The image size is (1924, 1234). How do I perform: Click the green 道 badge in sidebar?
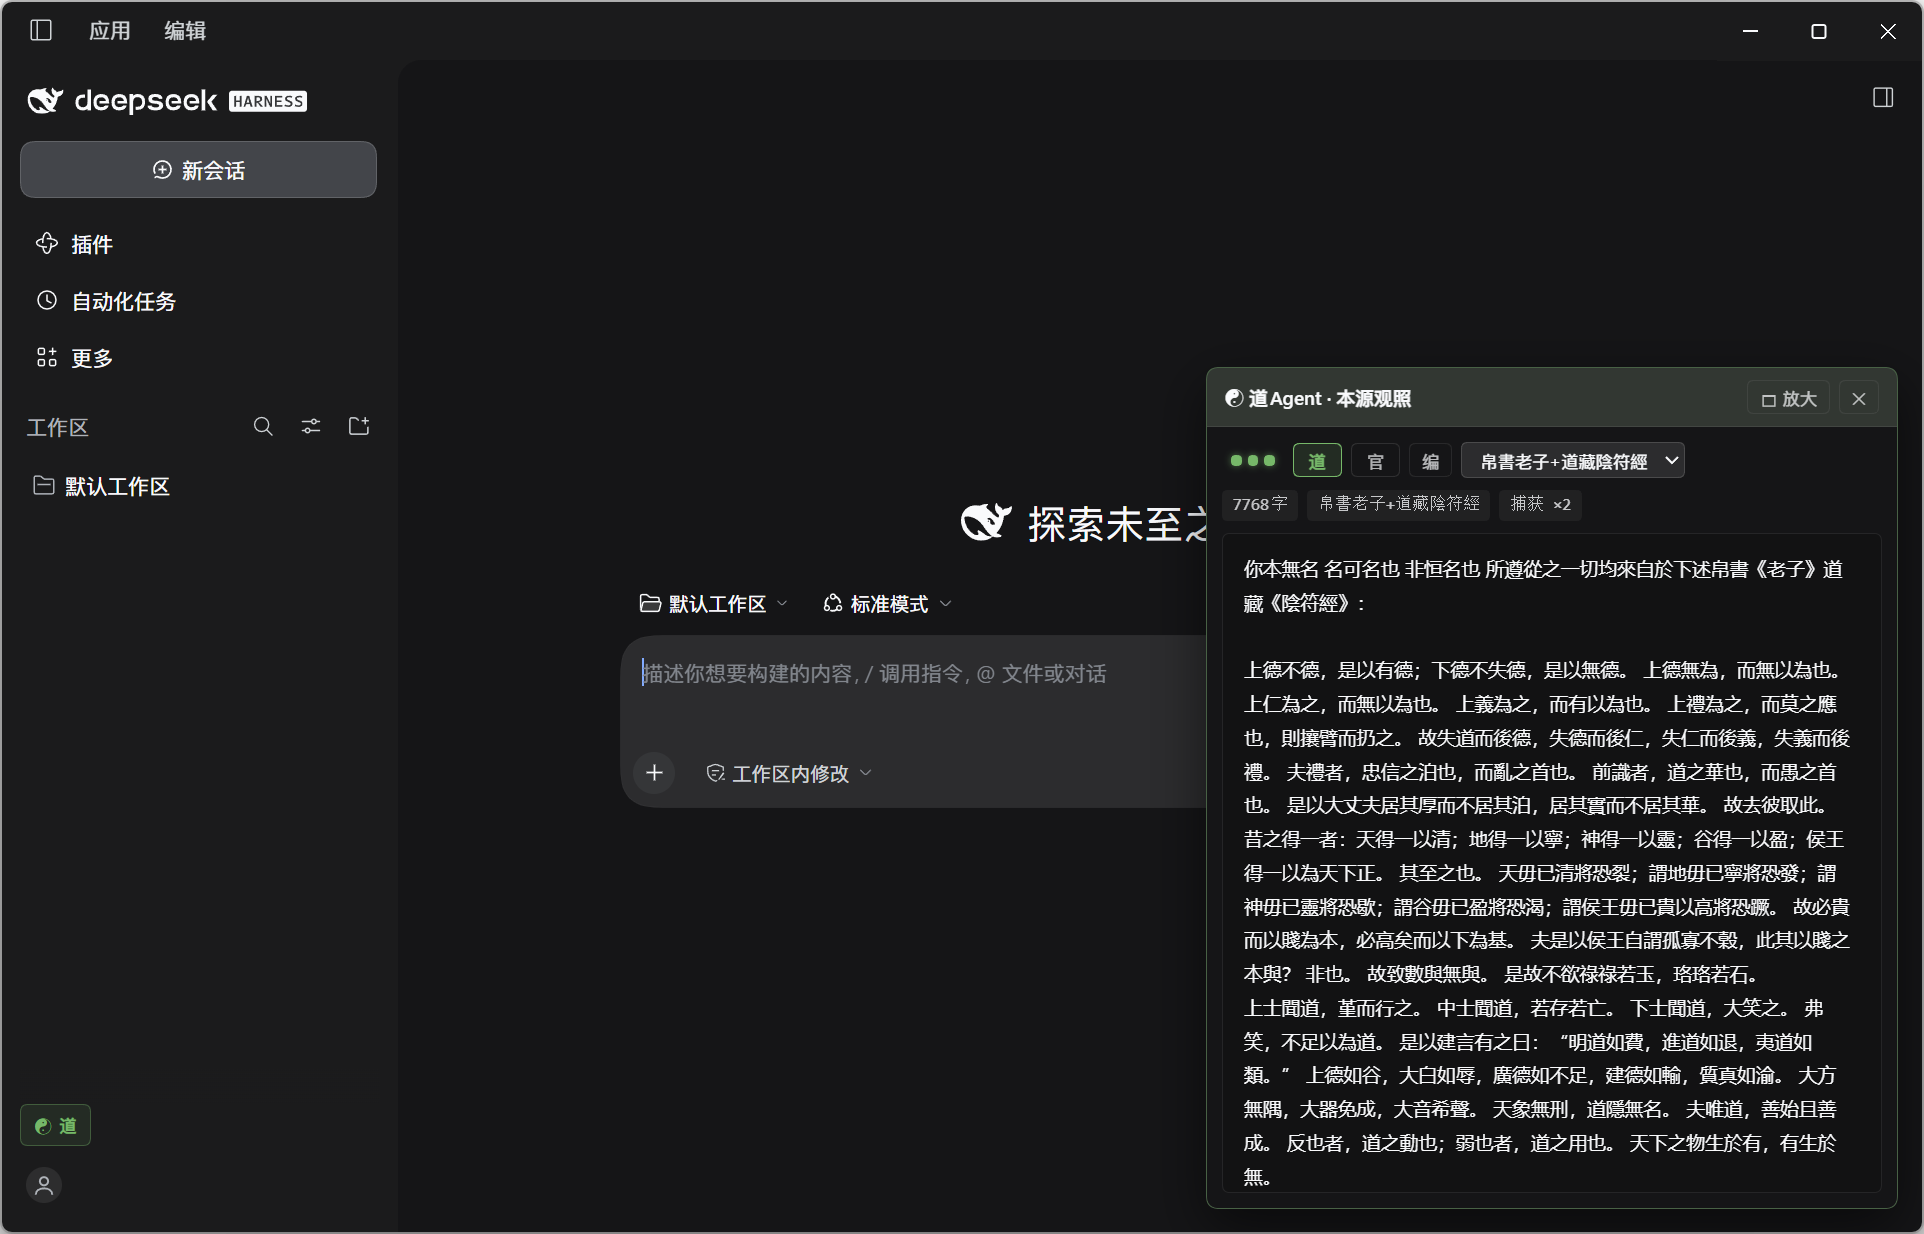tap(55, 1125)
